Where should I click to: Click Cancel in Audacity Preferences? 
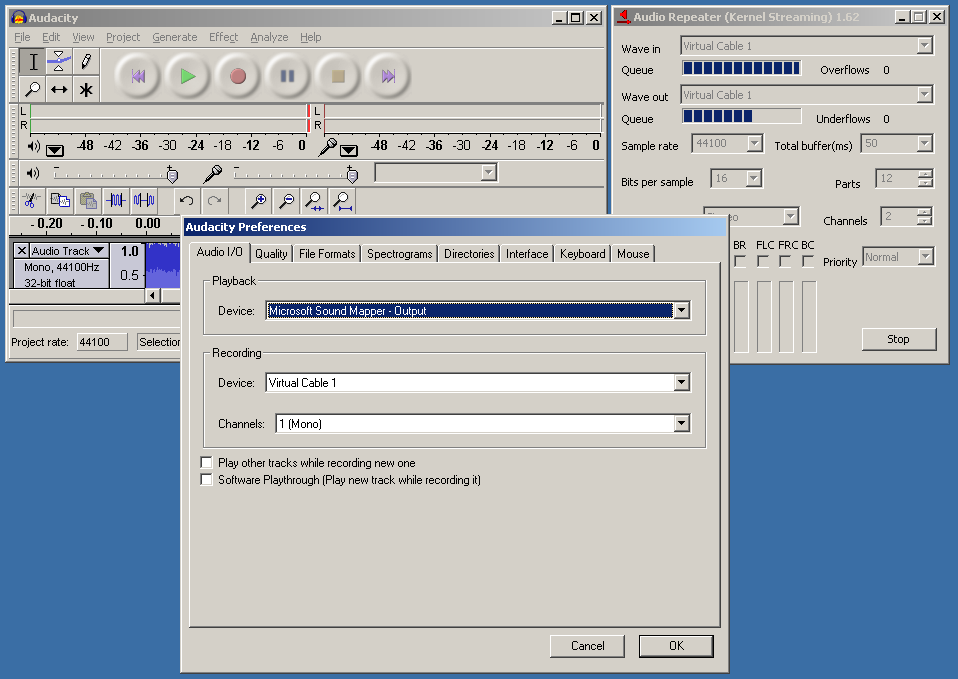(587, 646)
